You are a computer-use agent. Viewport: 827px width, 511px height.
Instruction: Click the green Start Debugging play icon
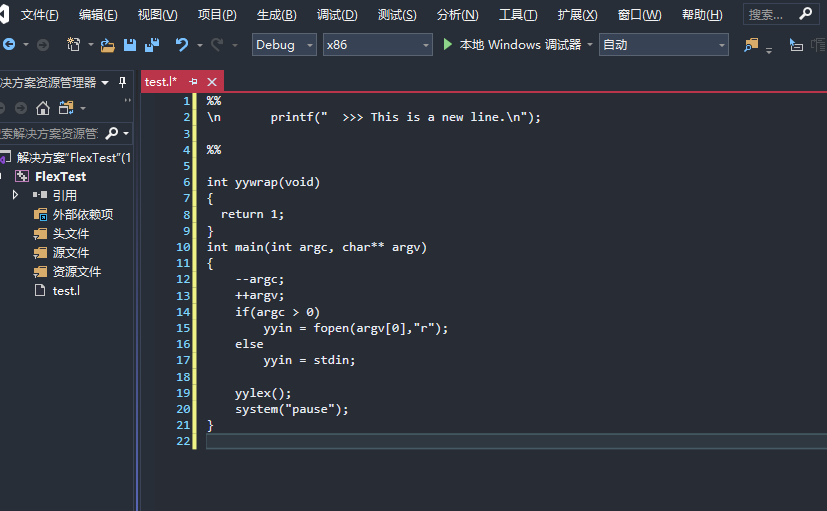click(448, 45)
